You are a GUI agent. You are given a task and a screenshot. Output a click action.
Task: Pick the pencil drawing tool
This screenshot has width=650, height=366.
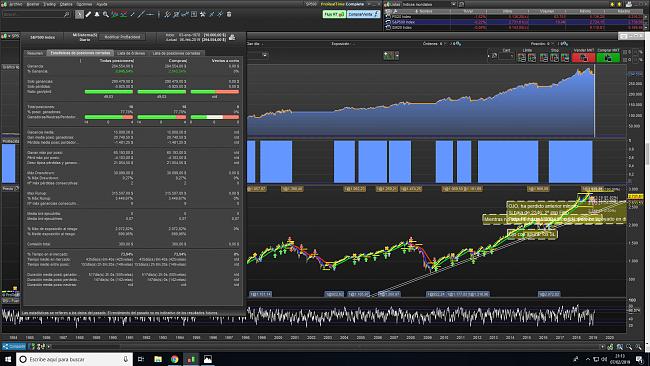coord(88,15)
